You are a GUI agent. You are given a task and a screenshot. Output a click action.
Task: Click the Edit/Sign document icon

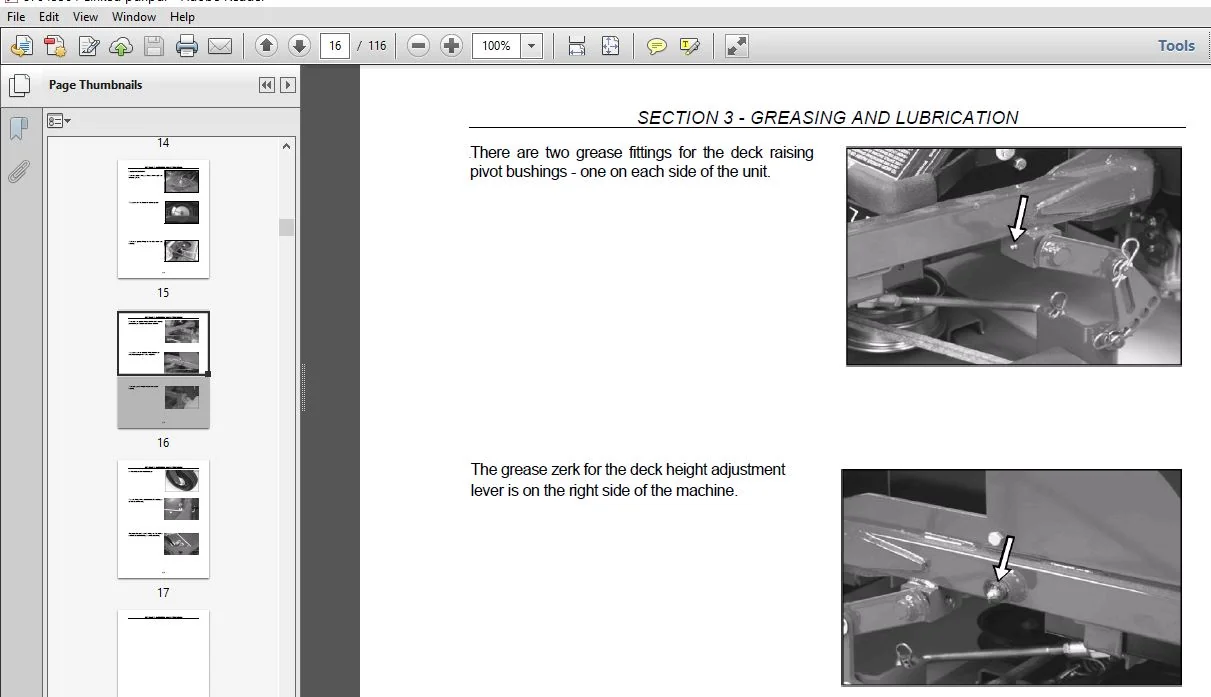point(88,46)
